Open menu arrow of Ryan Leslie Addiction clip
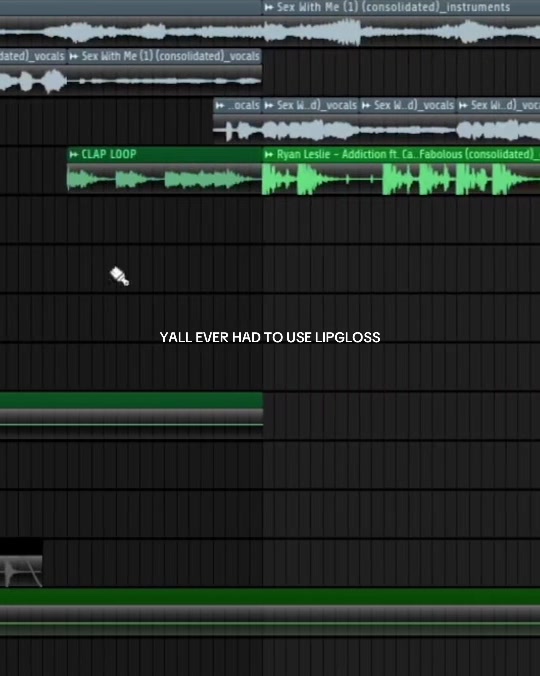 (269, 154)
